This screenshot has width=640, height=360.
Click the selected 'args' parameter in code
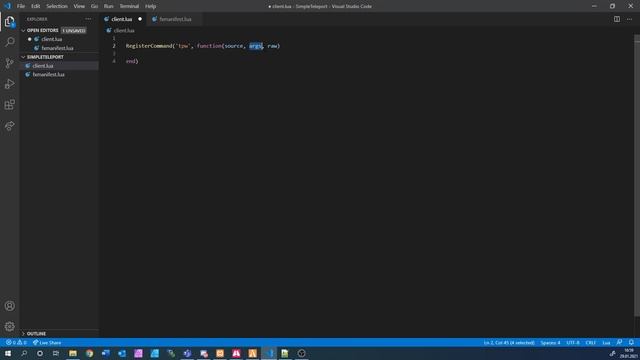point(256,46)
